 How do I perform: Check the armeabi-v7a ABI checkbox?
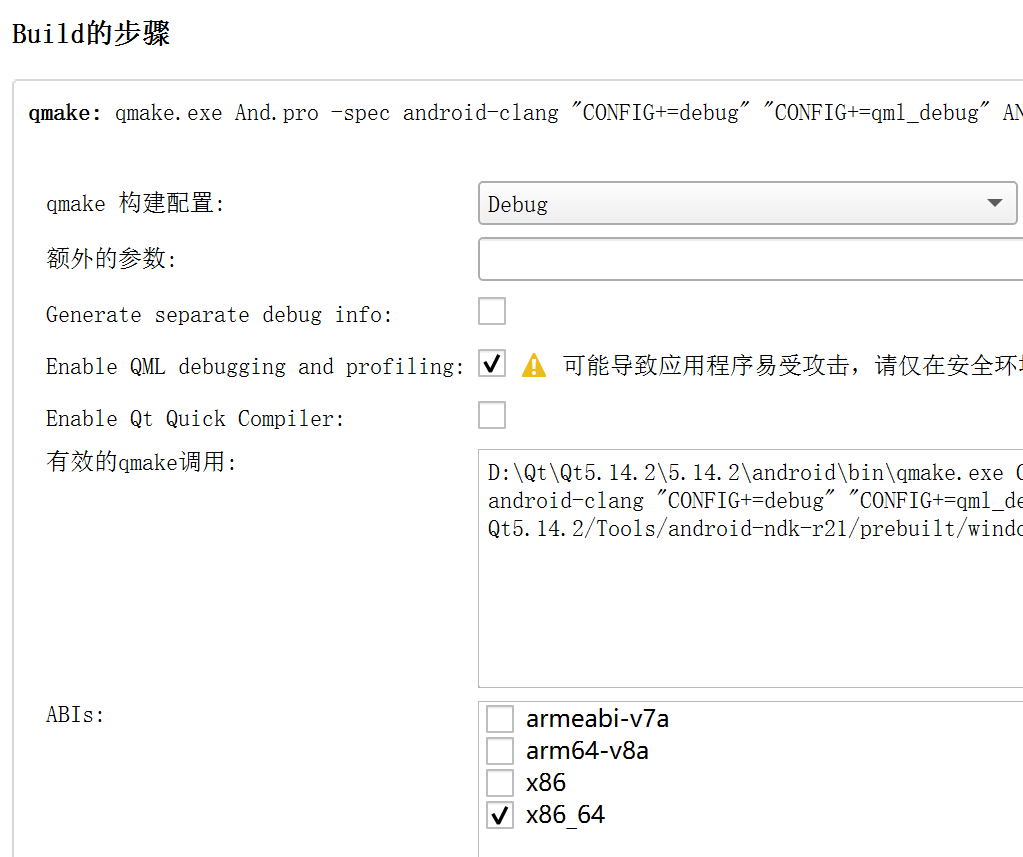[500, 719]
